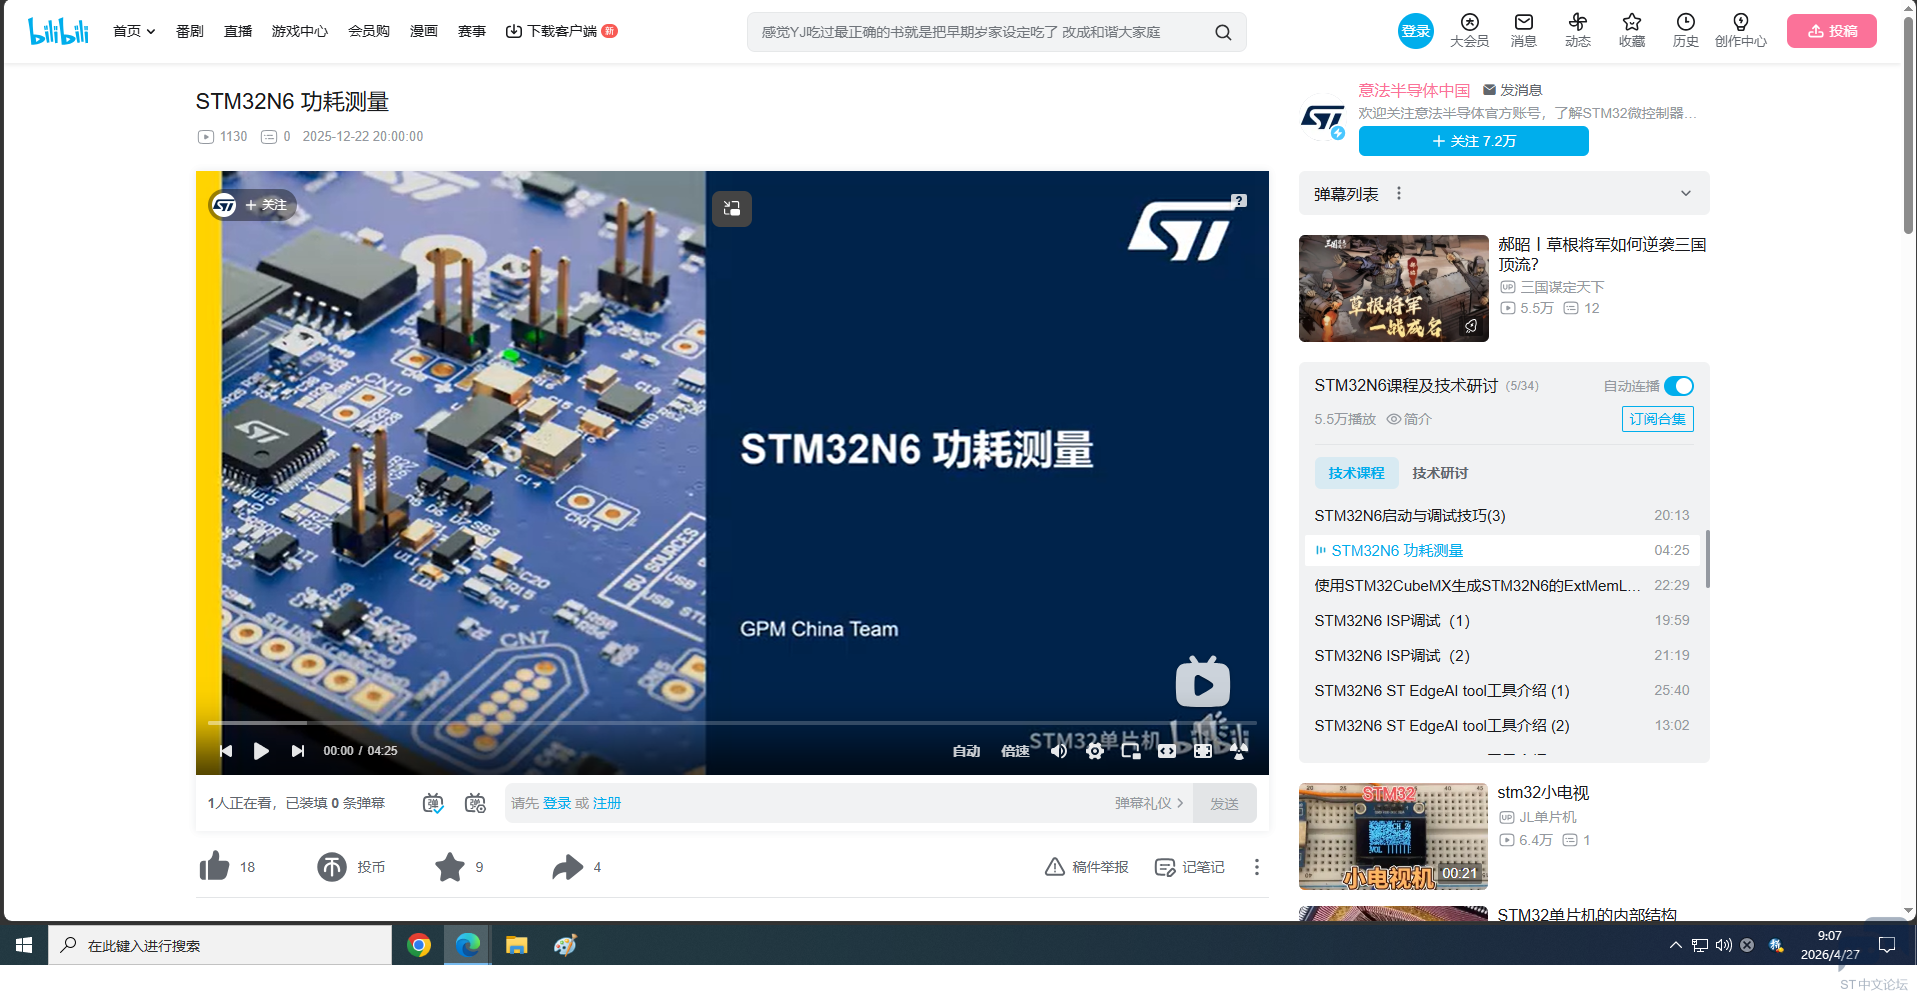Open 历史 watch history icon
The width and height of the screenshot is (1917, 1000).
click(1686, 30)
